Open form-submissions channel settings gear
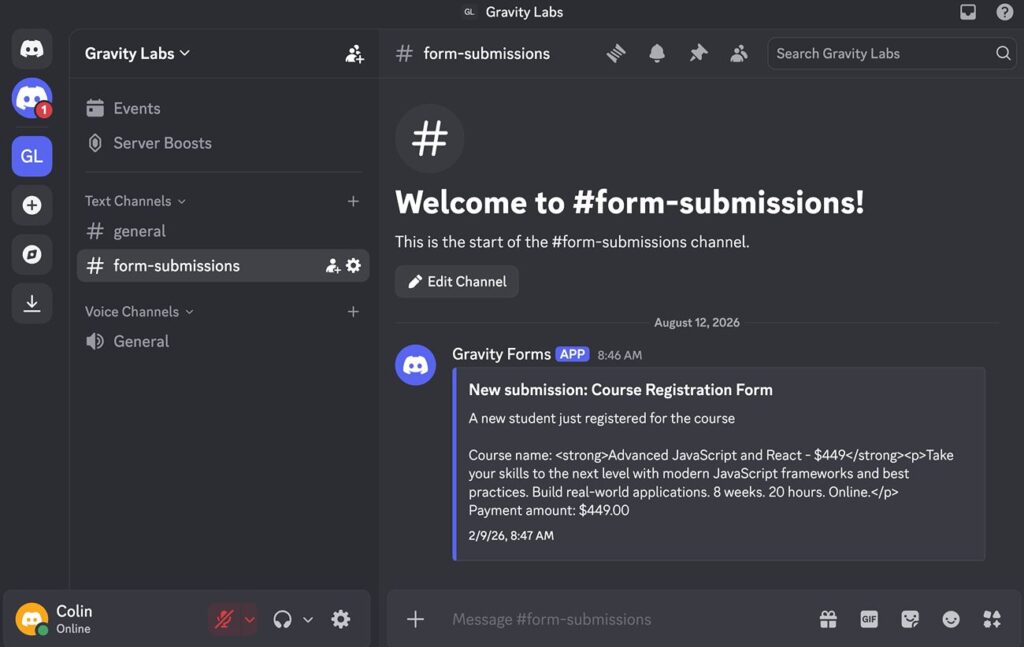 pos(353,265)
